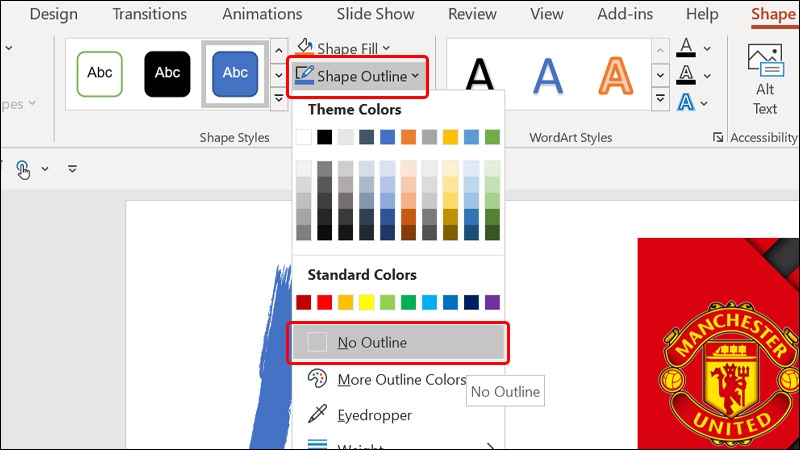Select the Eyedropper tool
The height and width of the screenshot is (450, 800).
tap(317, 414)
